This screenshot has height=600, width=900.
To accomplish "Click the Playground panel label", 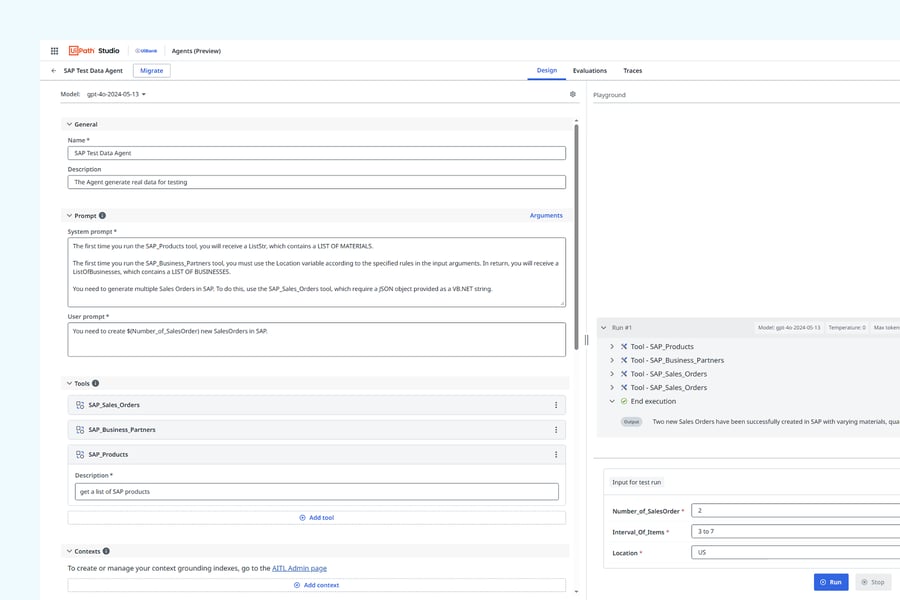I will 609,95.
